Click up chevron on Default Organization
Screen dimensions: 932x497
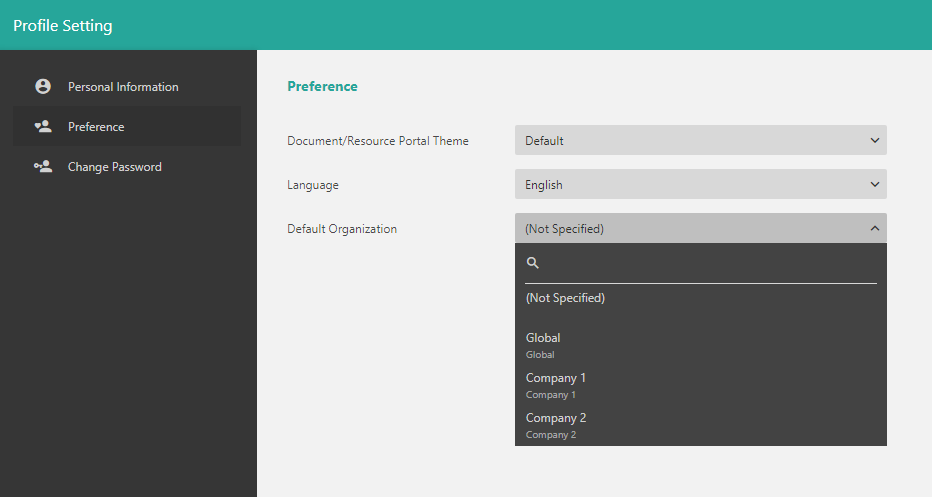875,229
